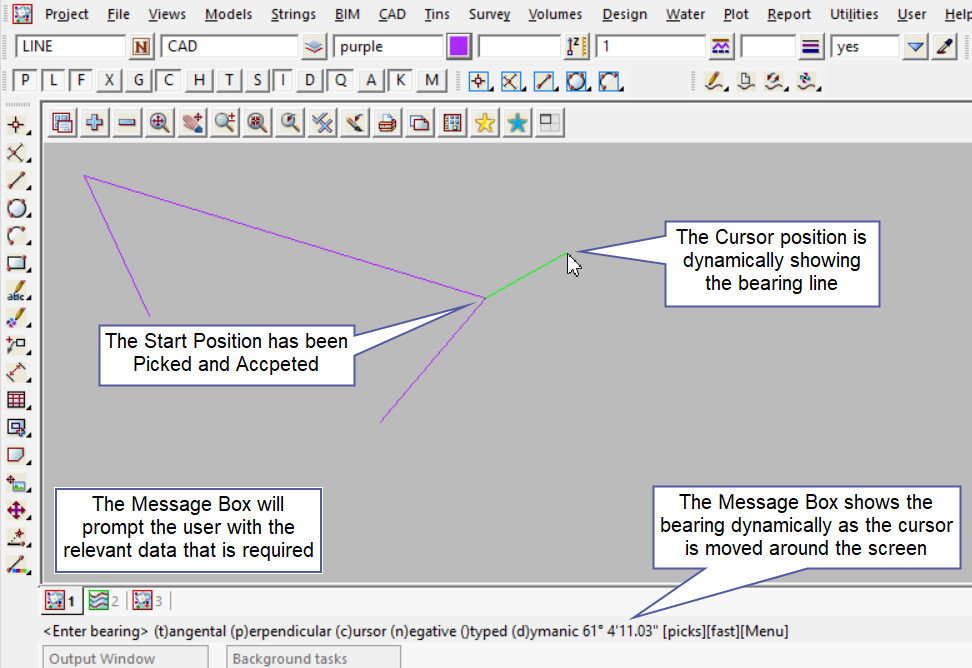The width and height of the screenshot is (972, 668).
Task: Select the pan hand tool
Action: 192,123
